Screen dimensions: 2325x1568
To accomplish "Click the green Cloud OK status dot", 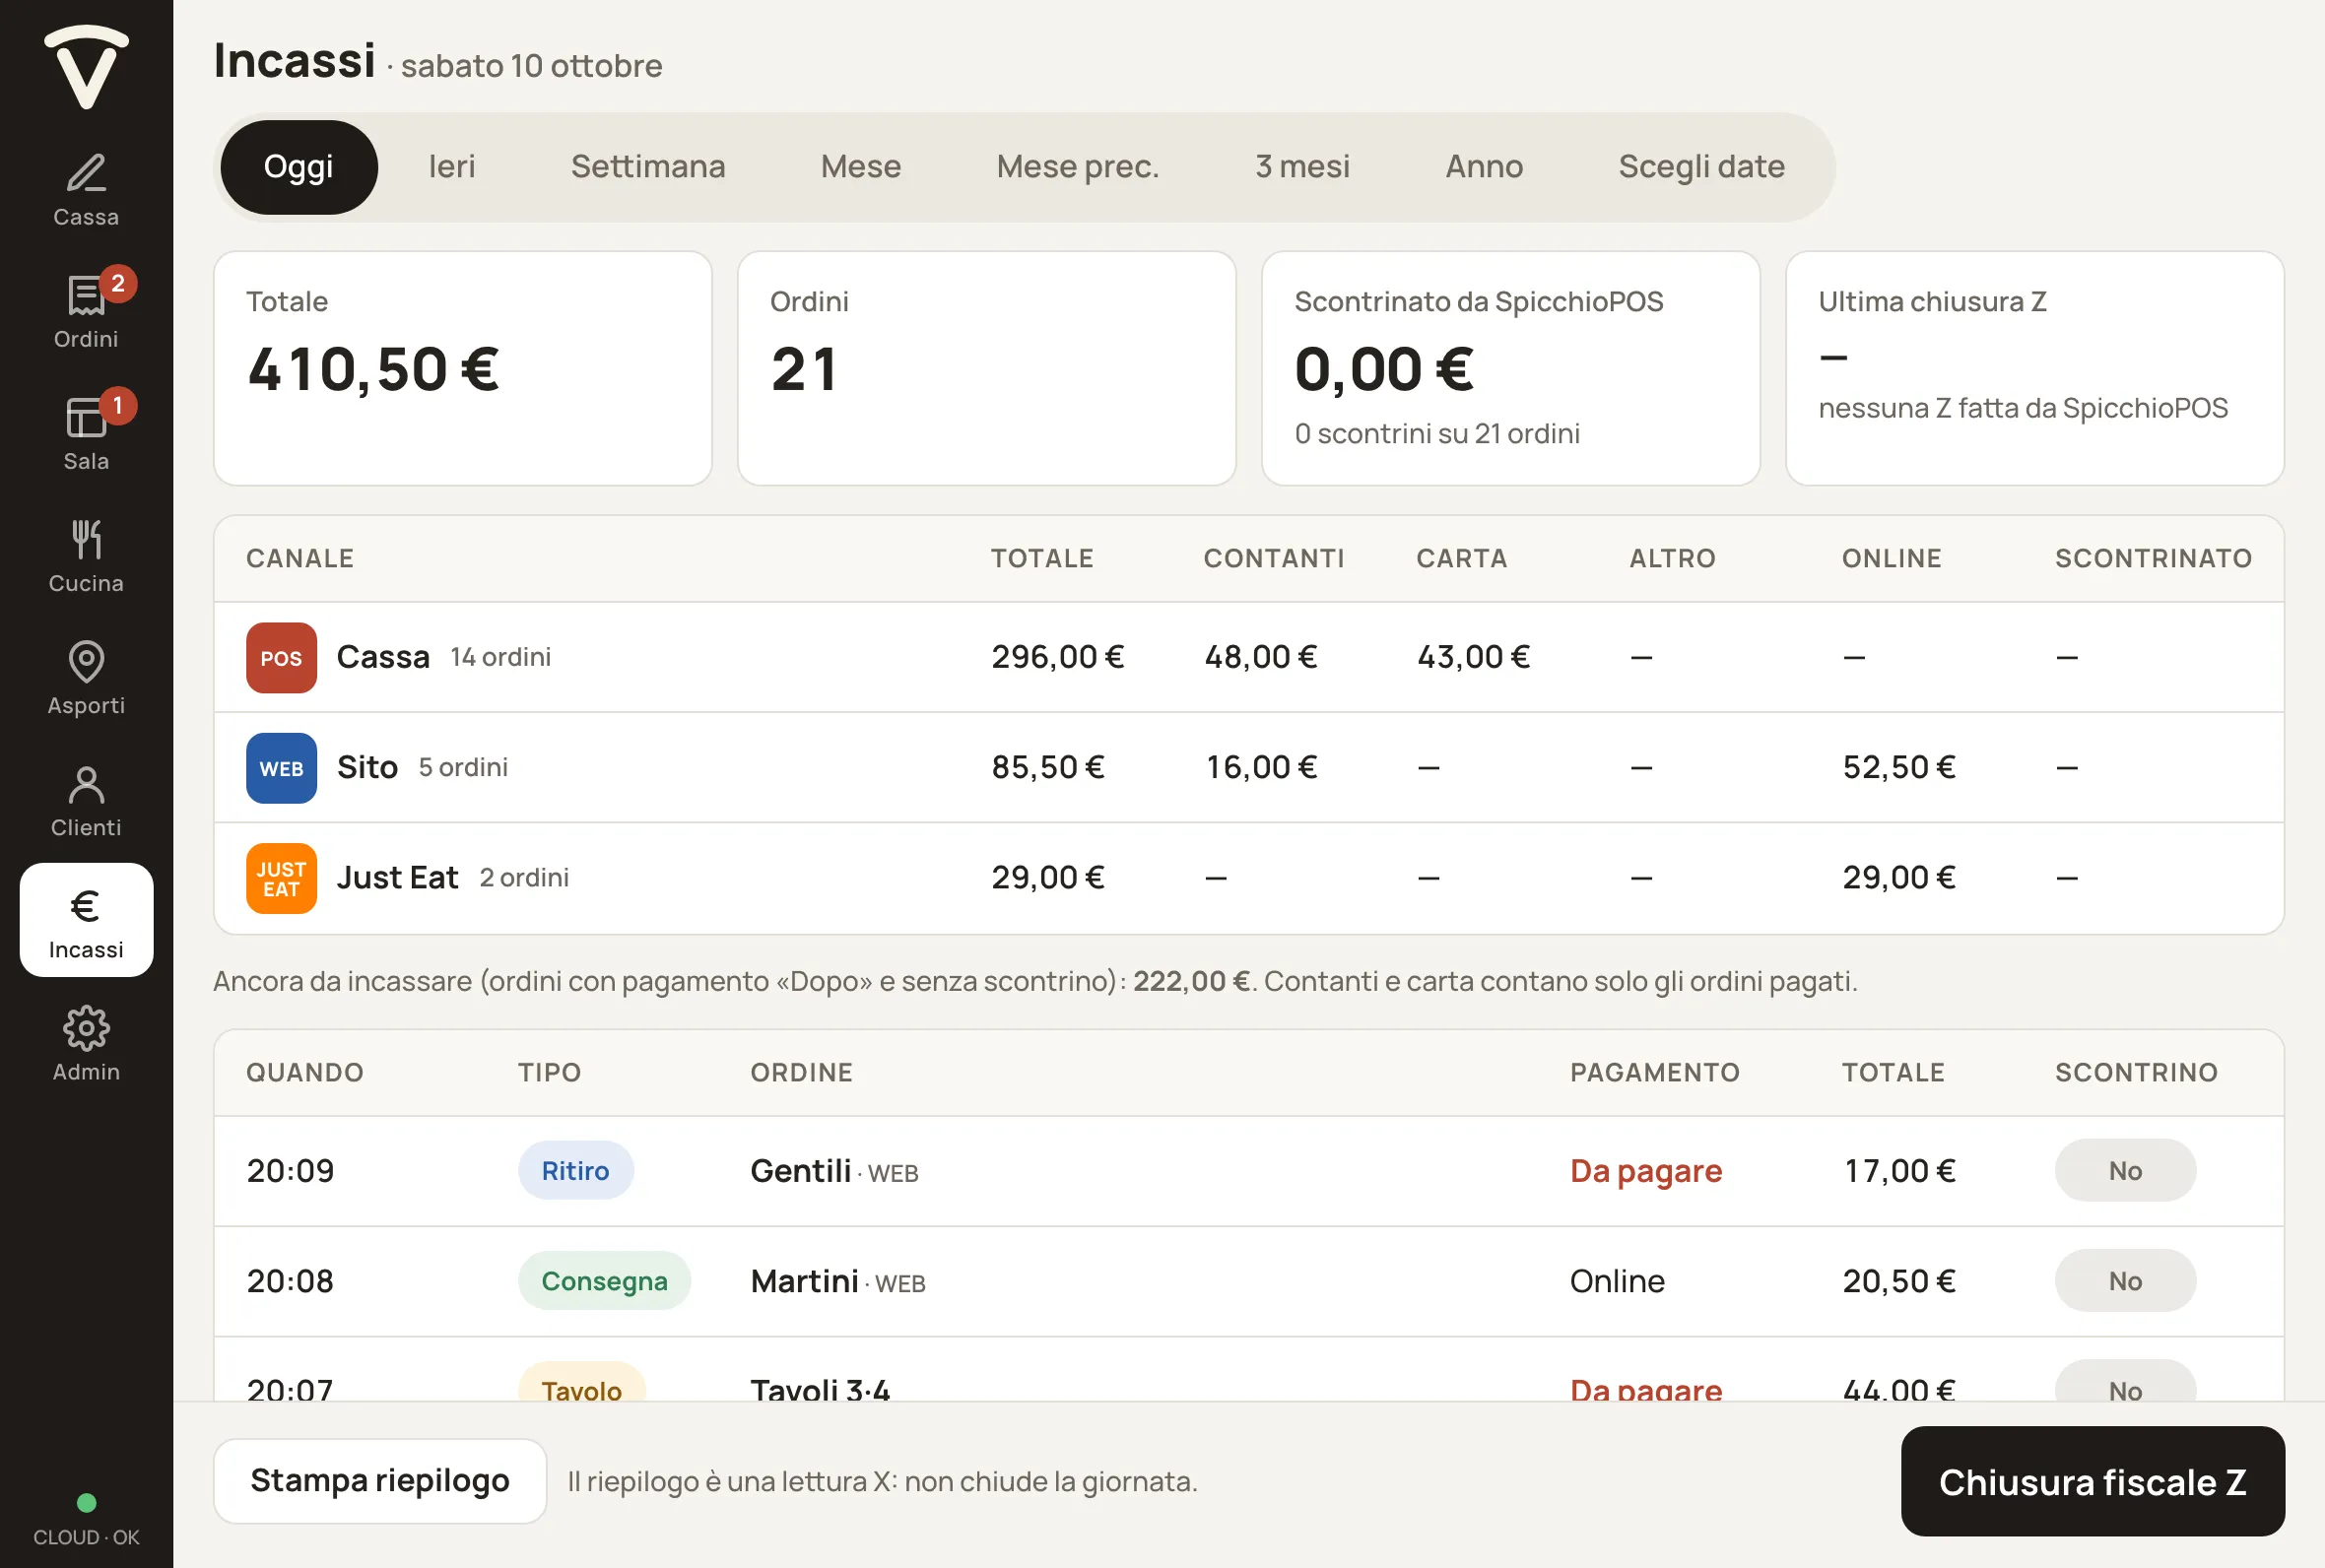I will [x=87, y=1502].
